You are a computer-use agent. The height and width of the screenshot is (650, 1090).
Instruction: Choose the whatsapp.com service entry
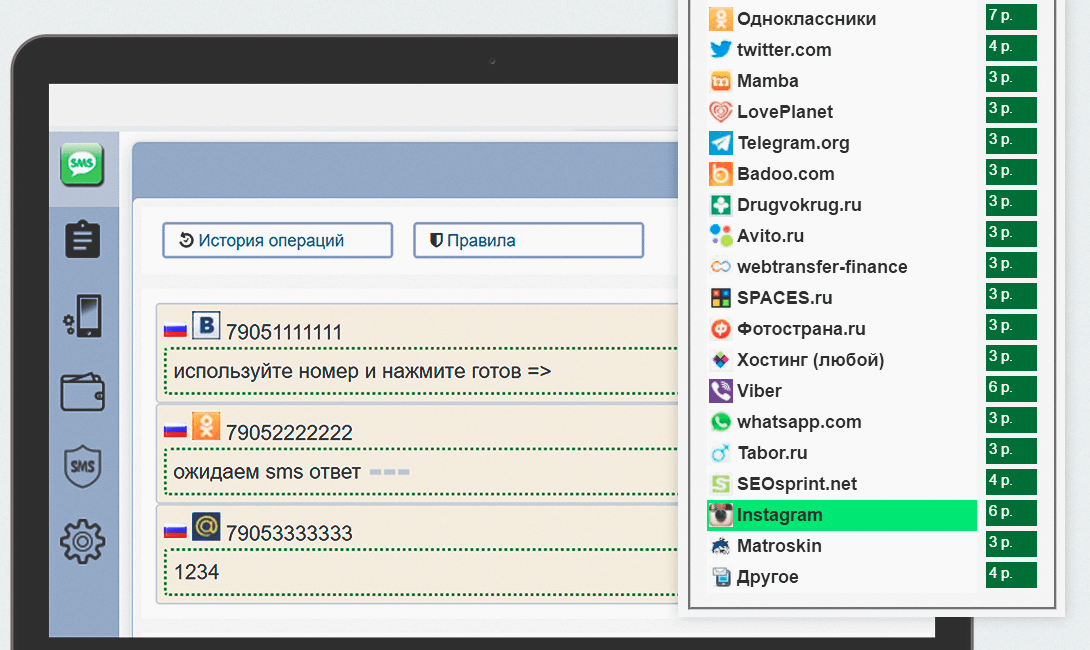(842, 422)
